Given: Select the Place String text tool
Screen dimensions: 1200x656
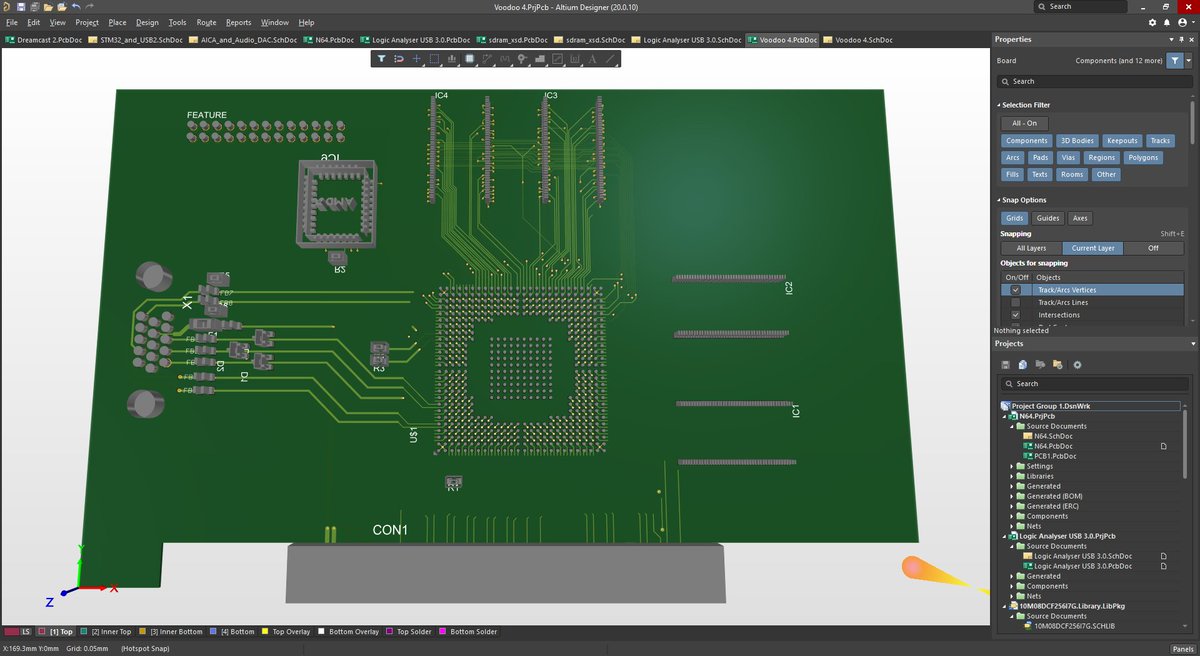Looking at the screenshot, I should [x=592, y=59].
